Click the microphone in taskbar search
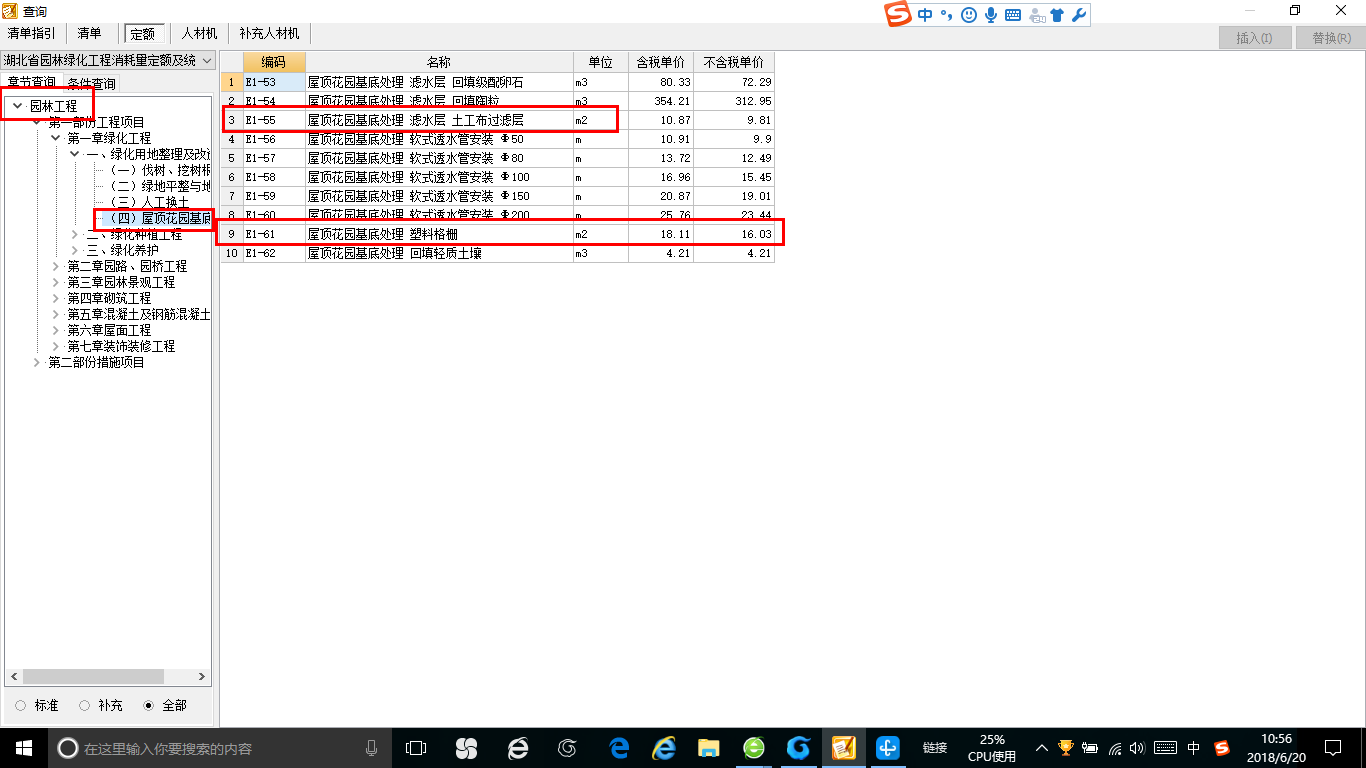The width and height of the screenshot is (1366, 768). 372,748
